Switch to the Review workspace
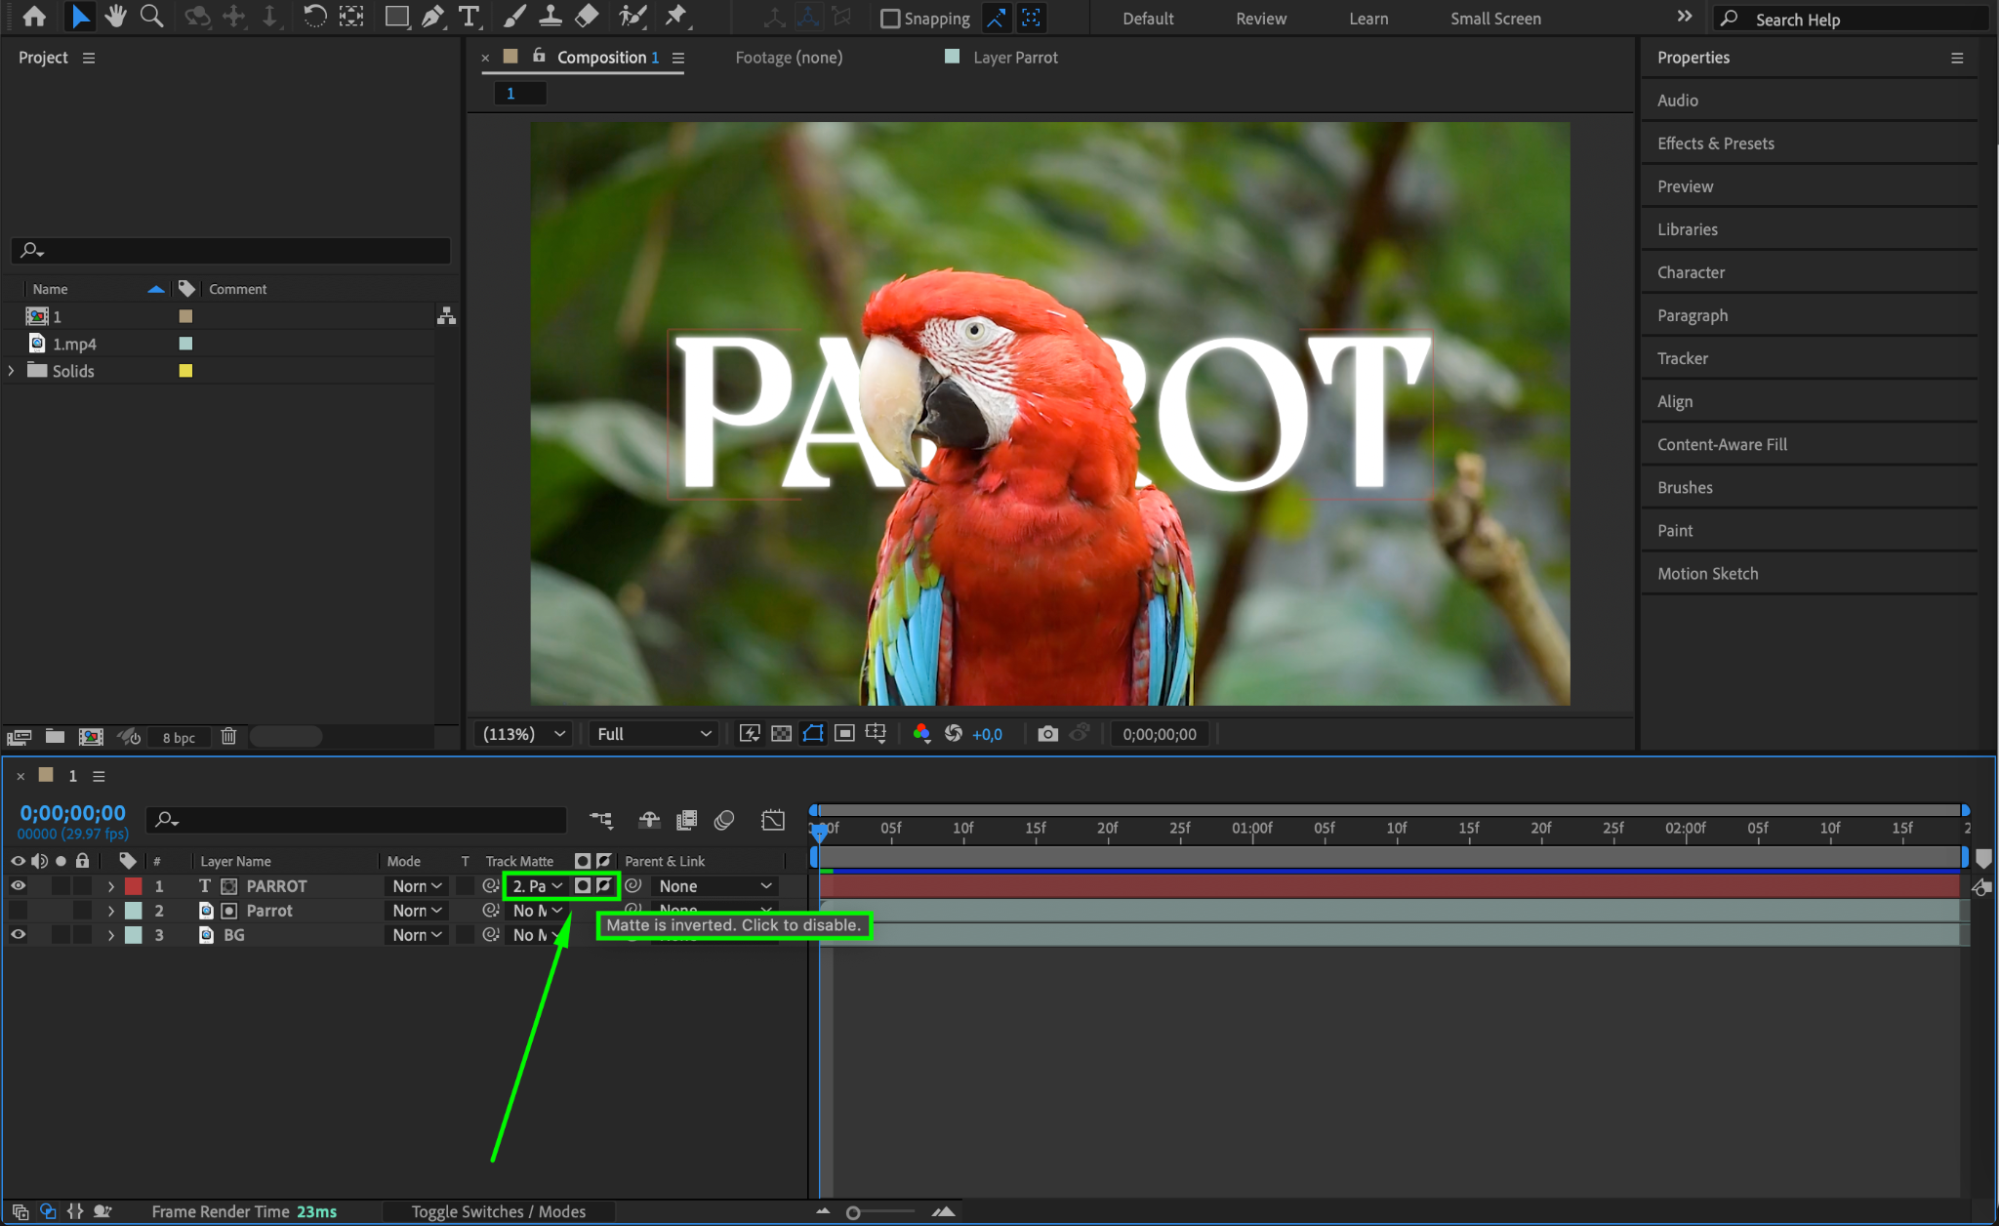This screenshot has width=1999, height=1226. pos(1260,18)
